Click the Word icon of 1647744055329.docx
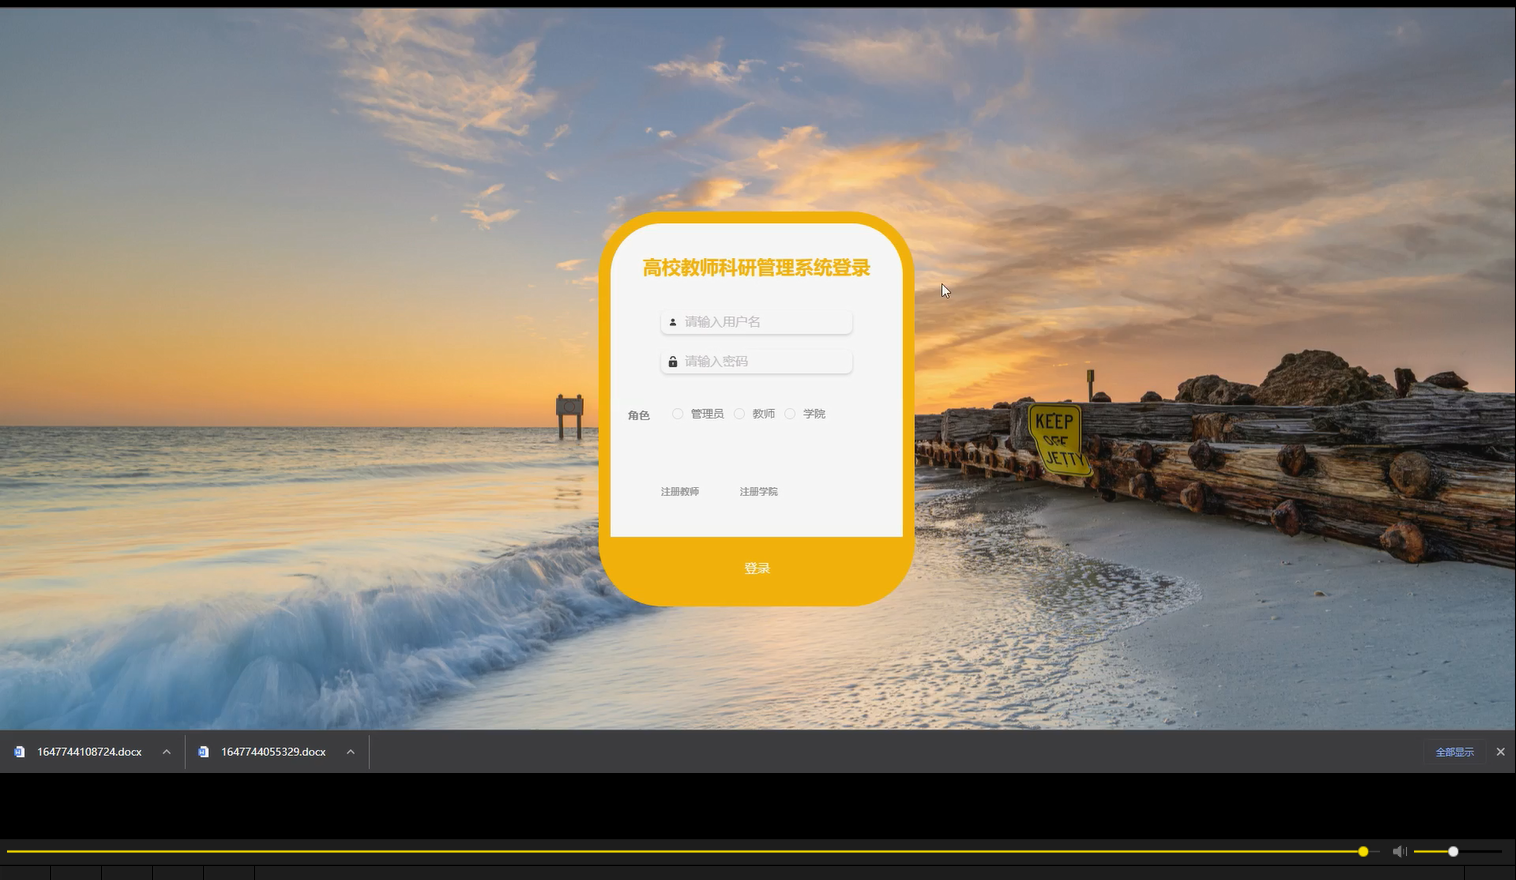The image size is (1516, 880). pos(203,752)
